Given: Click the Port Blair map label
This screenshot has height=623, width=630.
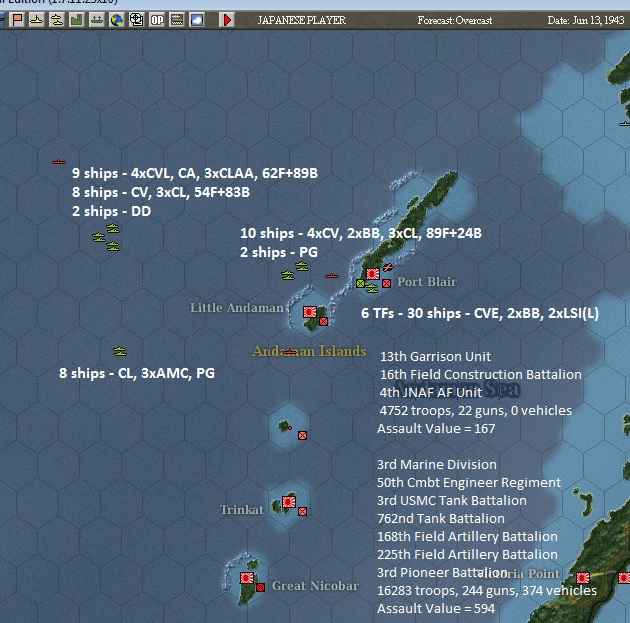Looking at the screenshot, I should tap(427, 282).
